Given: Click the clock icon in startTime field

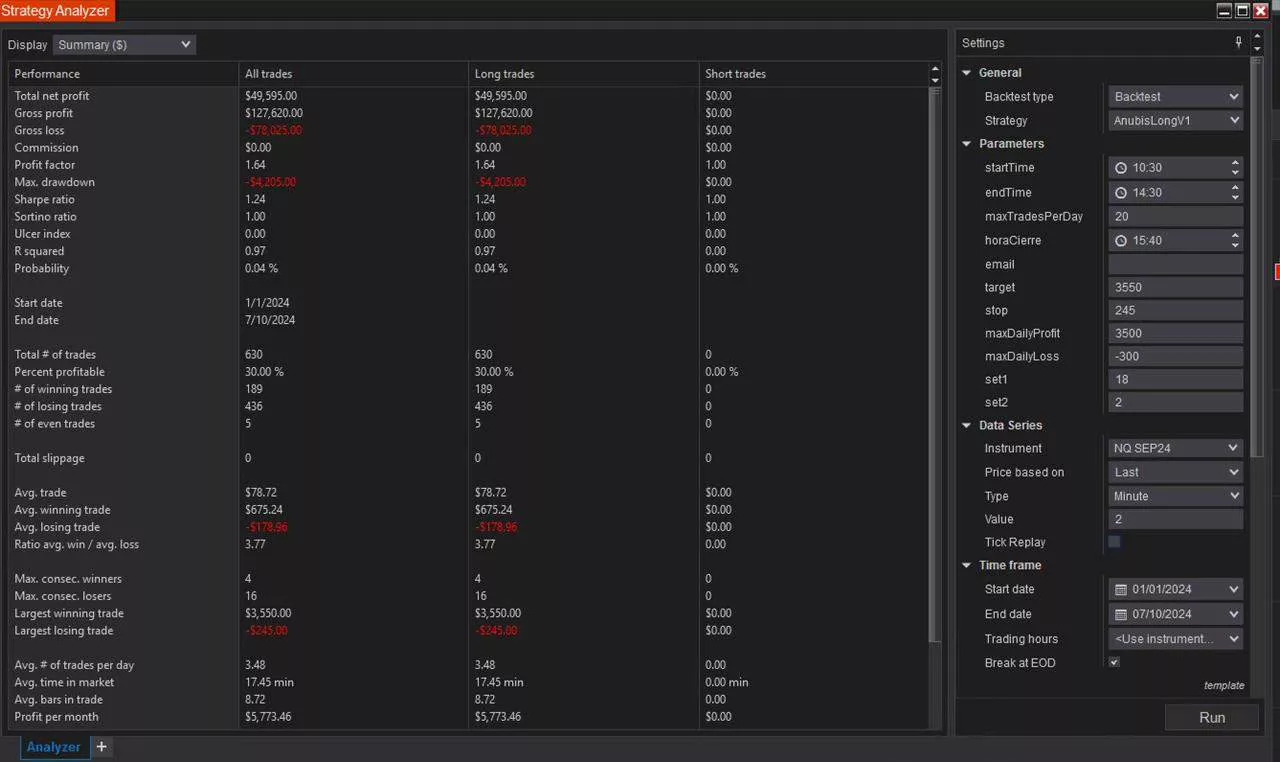Looking at the screenshot, I should point(1121,168).
